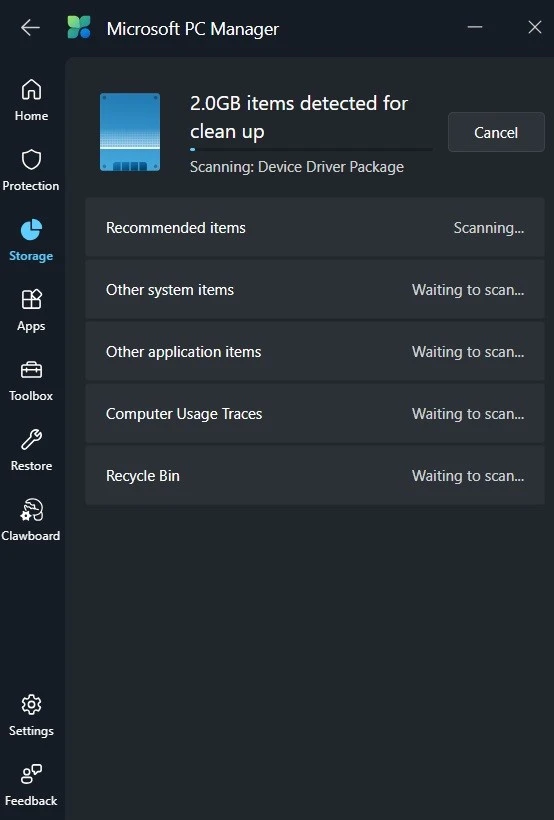The width and height of the screenshot is (554, 820).
Task: Select the Computer Usage Traces row
Action: (315, 414)
